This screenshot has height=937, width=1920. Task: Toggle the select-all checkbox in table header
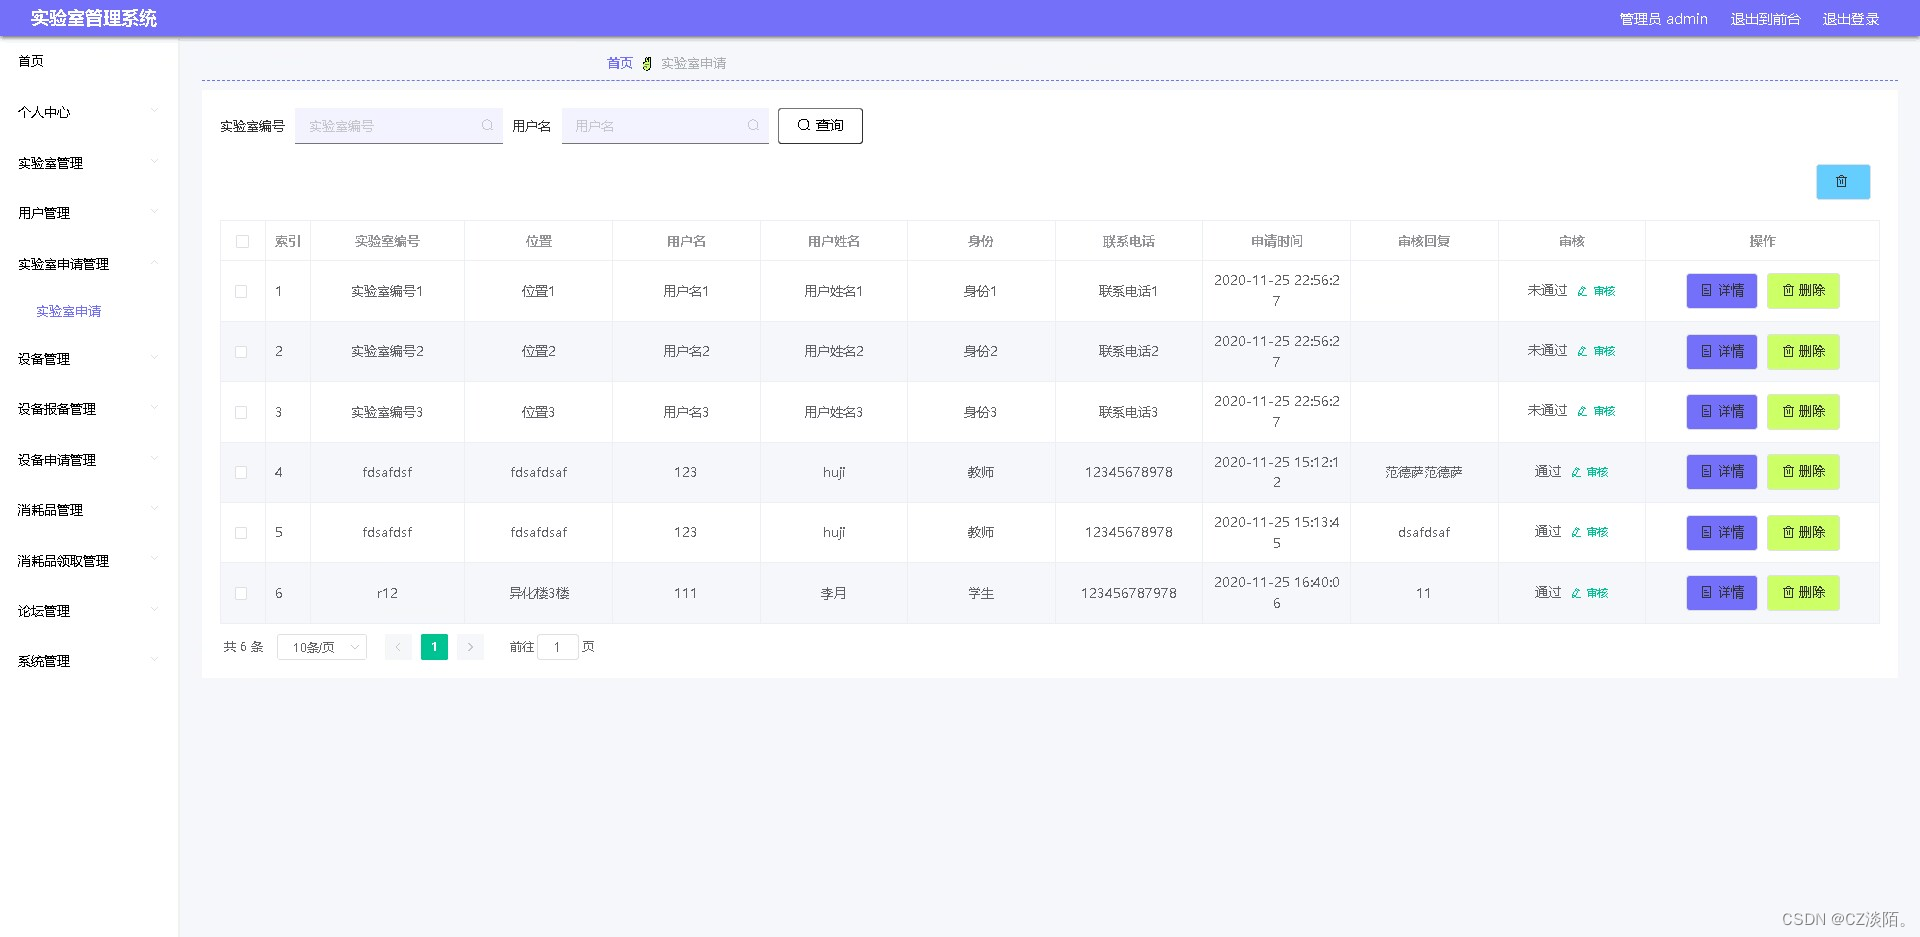(x=242, y=241)
